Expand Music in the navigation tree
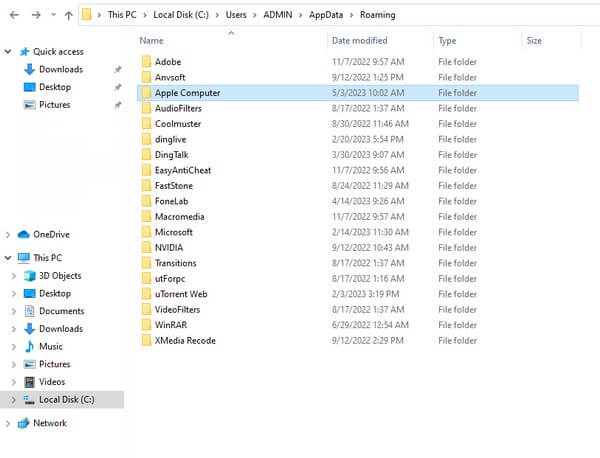Image resolution: width=600 pixels, height=458 pixels. click(x=14, y=347)
